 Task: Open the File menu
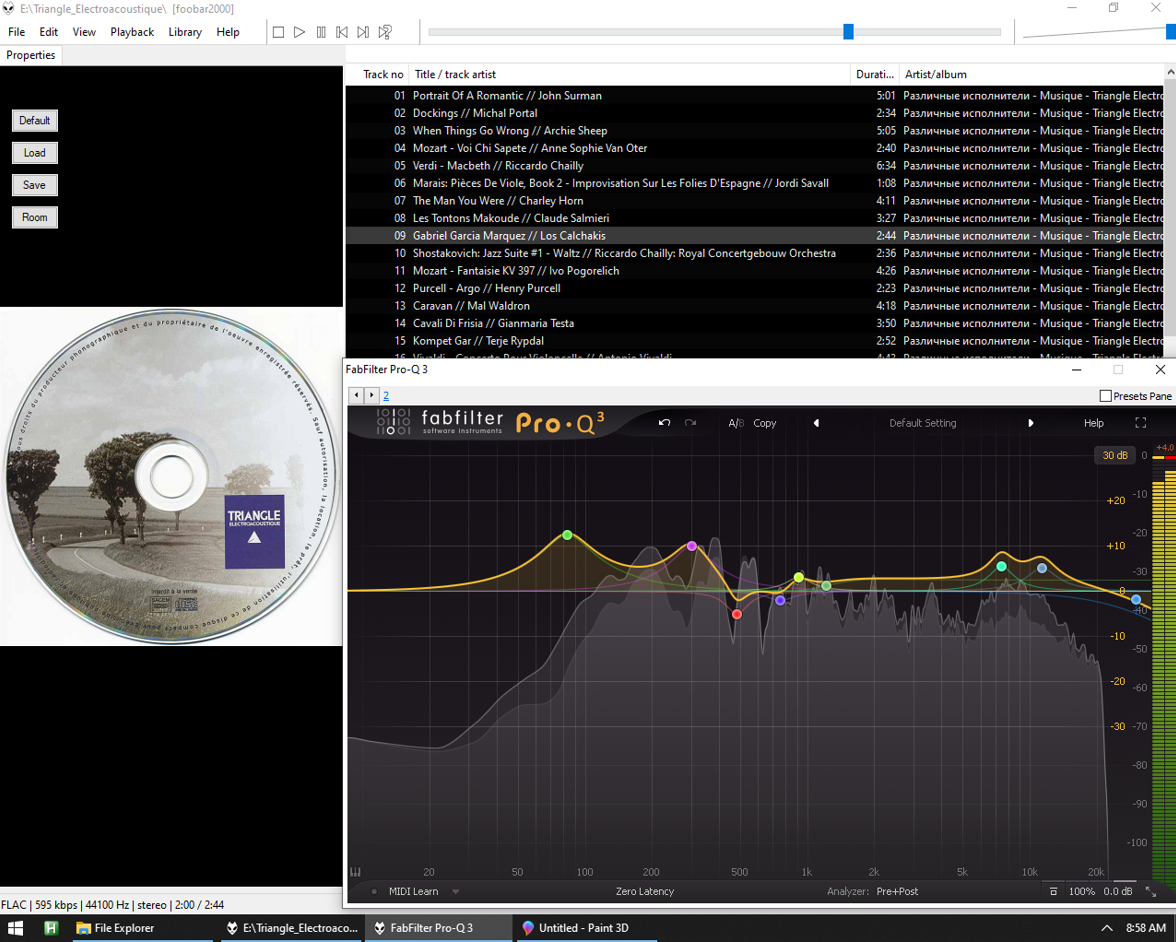[16, 32]
